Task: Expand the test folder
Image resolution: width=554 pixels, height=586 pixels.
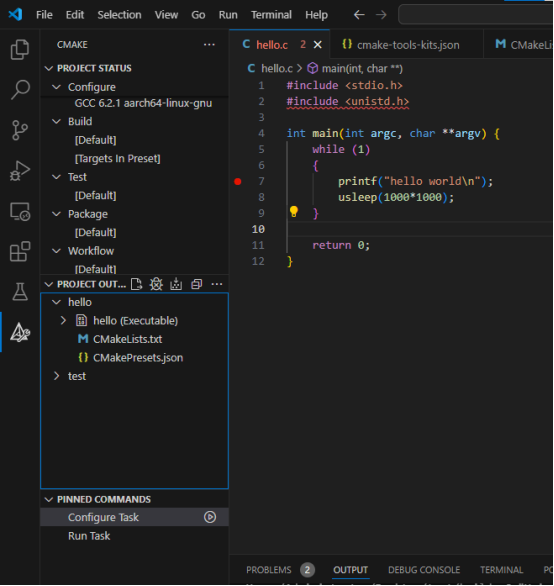Action: (x=56, y=376)
